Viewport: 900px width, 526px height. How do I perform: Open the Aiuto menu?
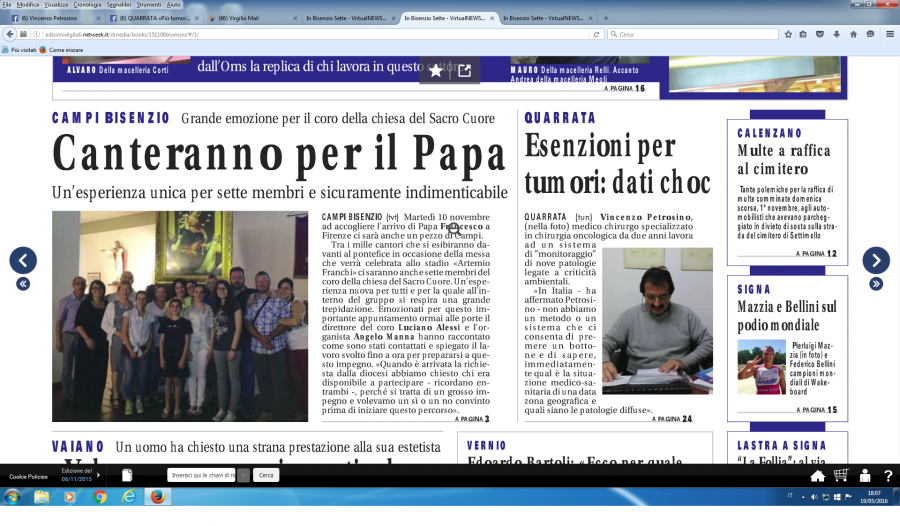[174, 5]
